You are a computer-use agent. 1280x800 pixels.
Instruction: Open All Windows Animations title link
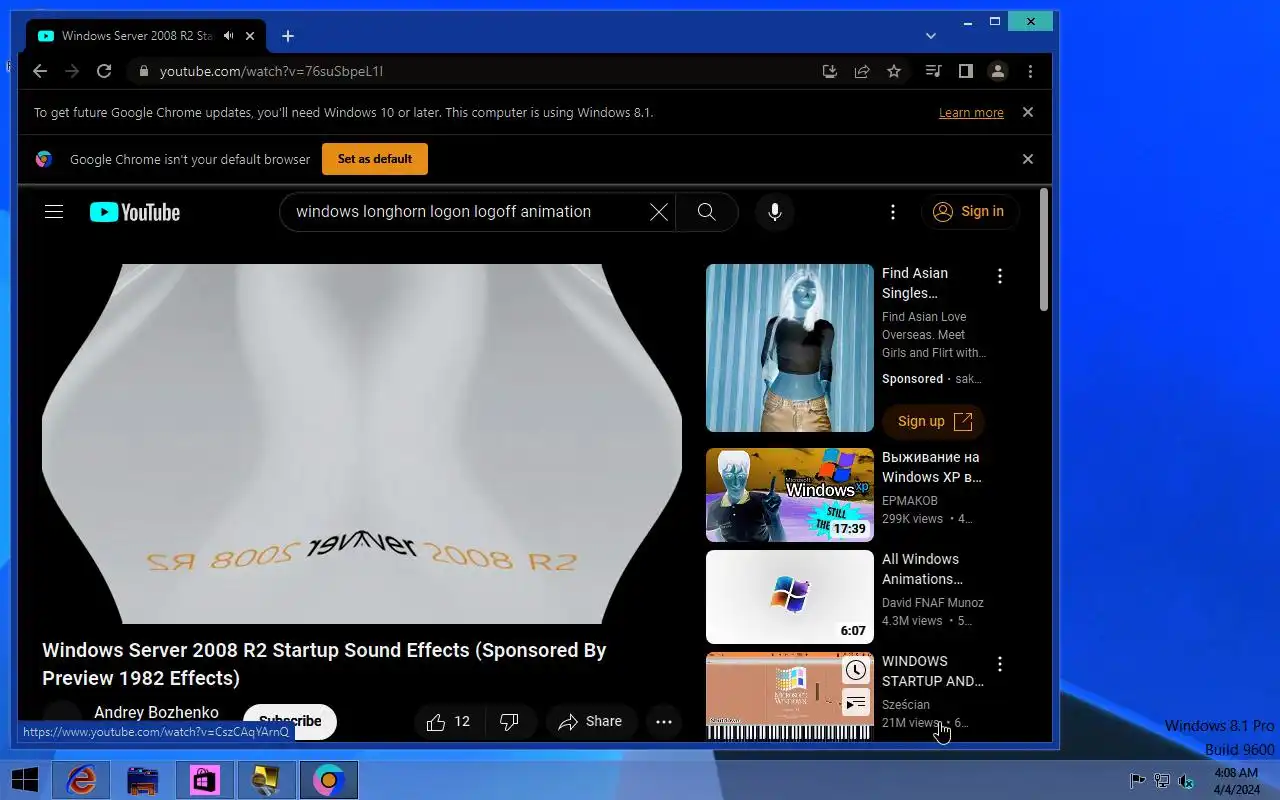[921, 569]
